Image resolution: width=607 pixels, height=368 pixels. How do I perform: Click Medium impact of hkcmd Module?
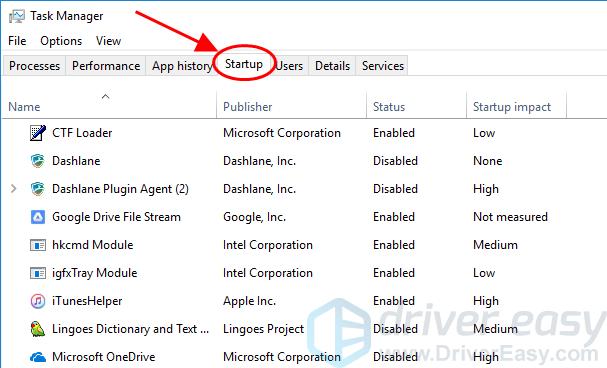coord(495,245)
